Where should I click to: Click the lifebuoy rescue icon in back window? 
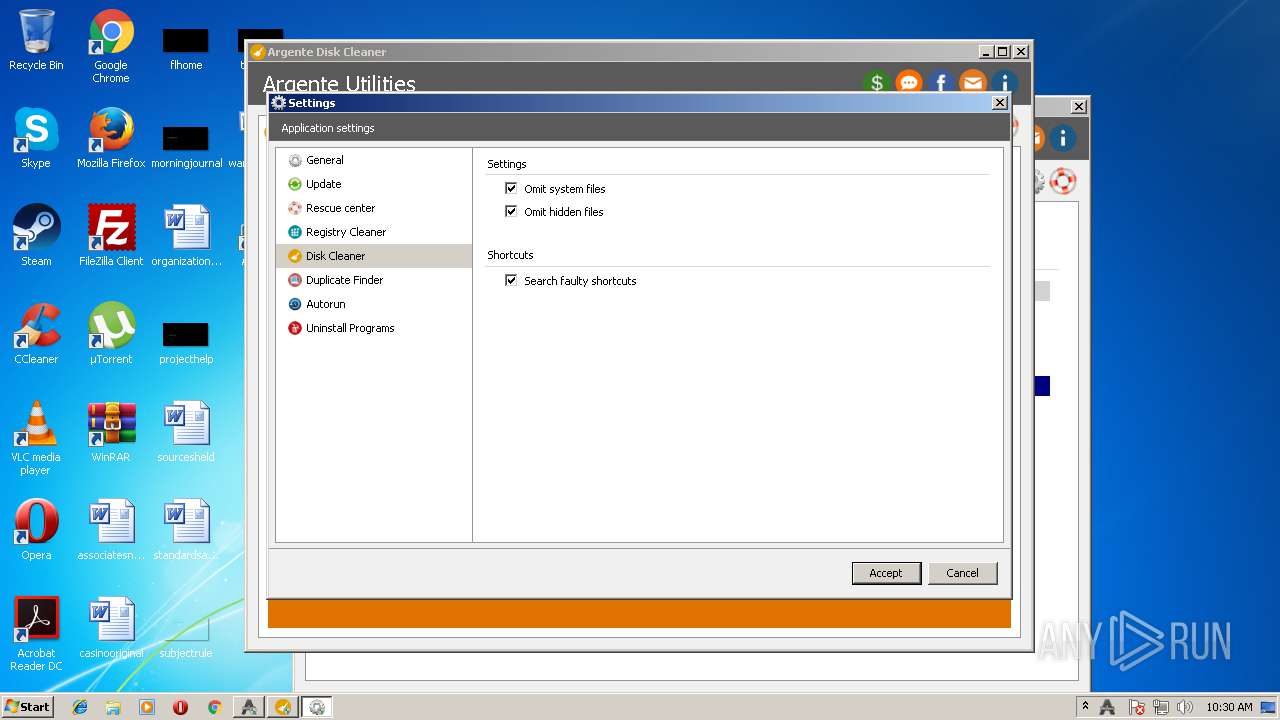click(x=1063, y=181)
